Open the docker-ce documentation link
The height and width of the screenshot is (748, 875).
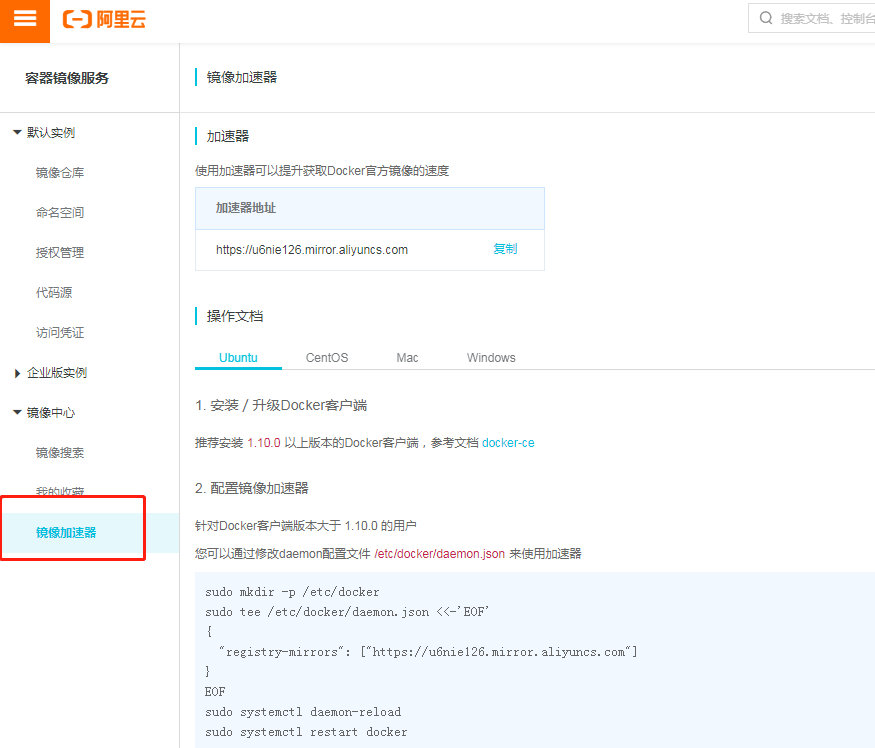point(508,443)
